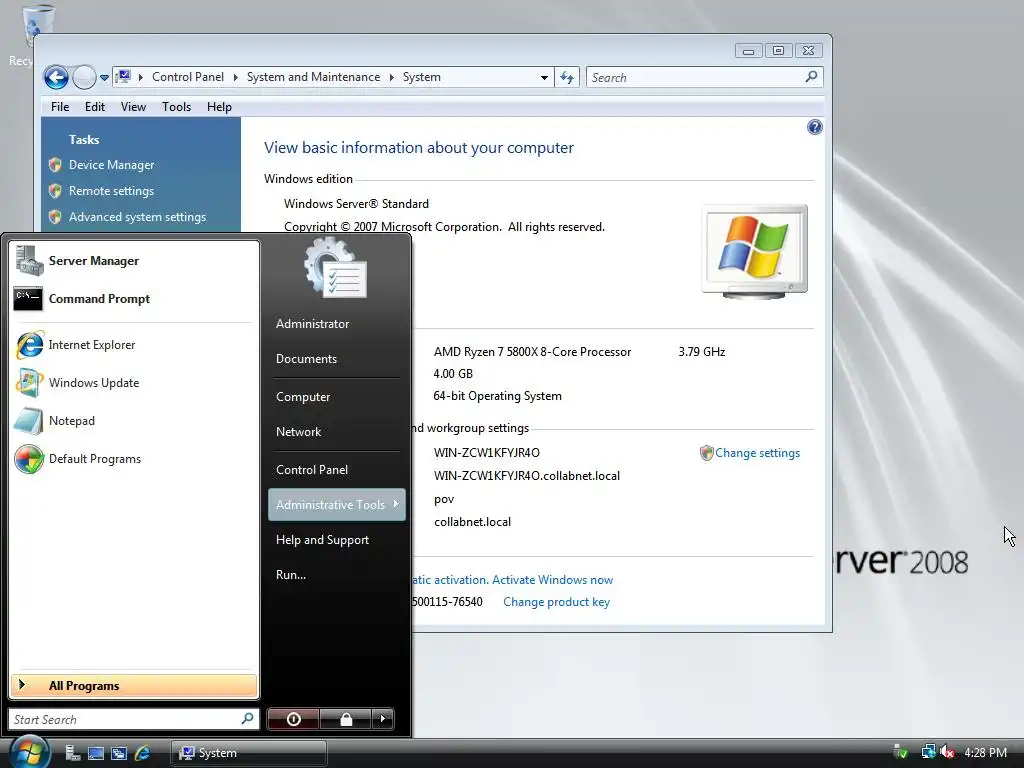The width and height of the screenshot is (1024, 768).
Task: Click the safely remove hardware tray icon
Action: click(901, 752)
